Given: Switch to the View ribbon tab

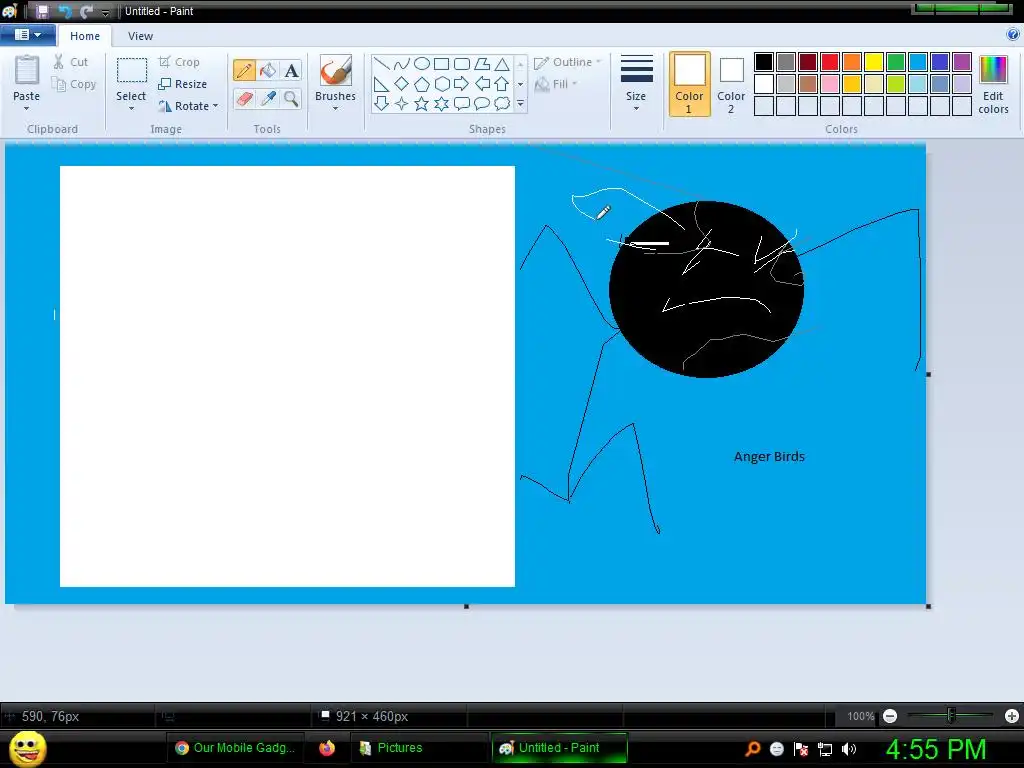Looking at the screenshot, I should tap(140, 36).
